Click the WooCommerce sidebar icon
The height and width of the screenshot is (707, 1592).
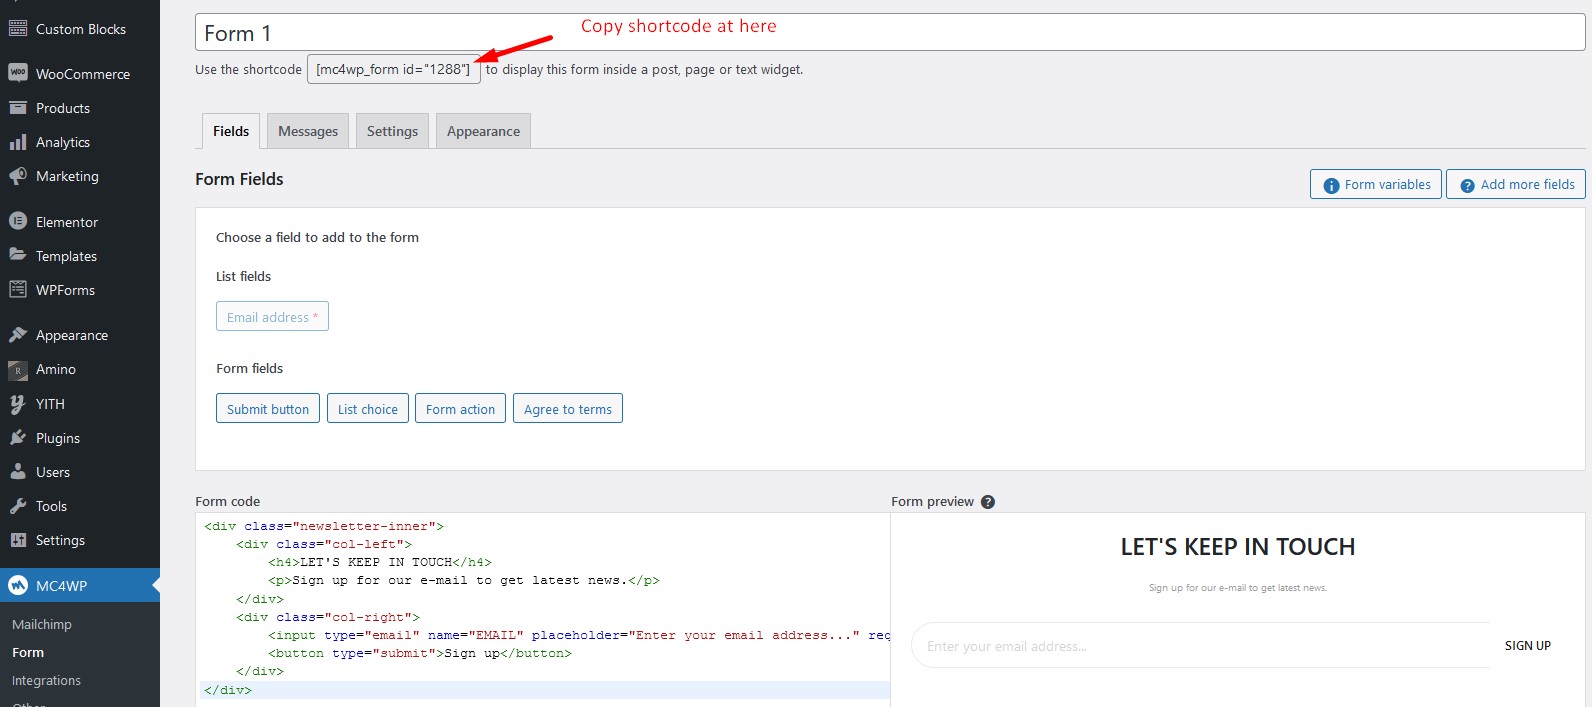[x=17, y=73]
